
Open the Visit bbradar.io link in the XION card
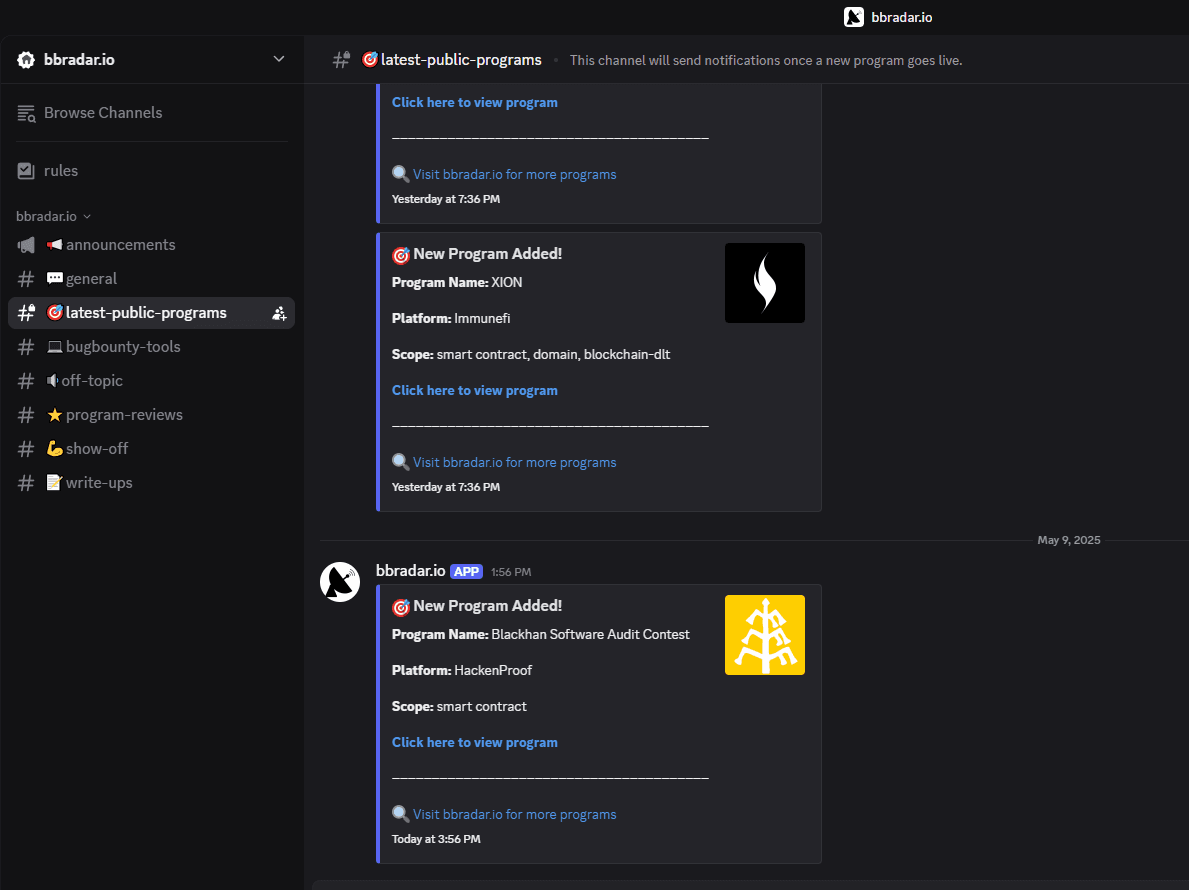[514, 462]
